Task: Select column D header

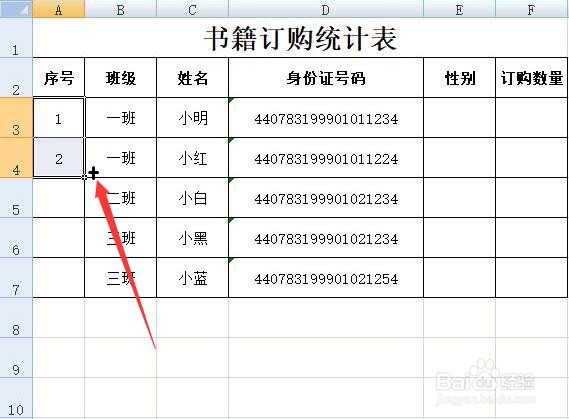Action: (326, 9)
